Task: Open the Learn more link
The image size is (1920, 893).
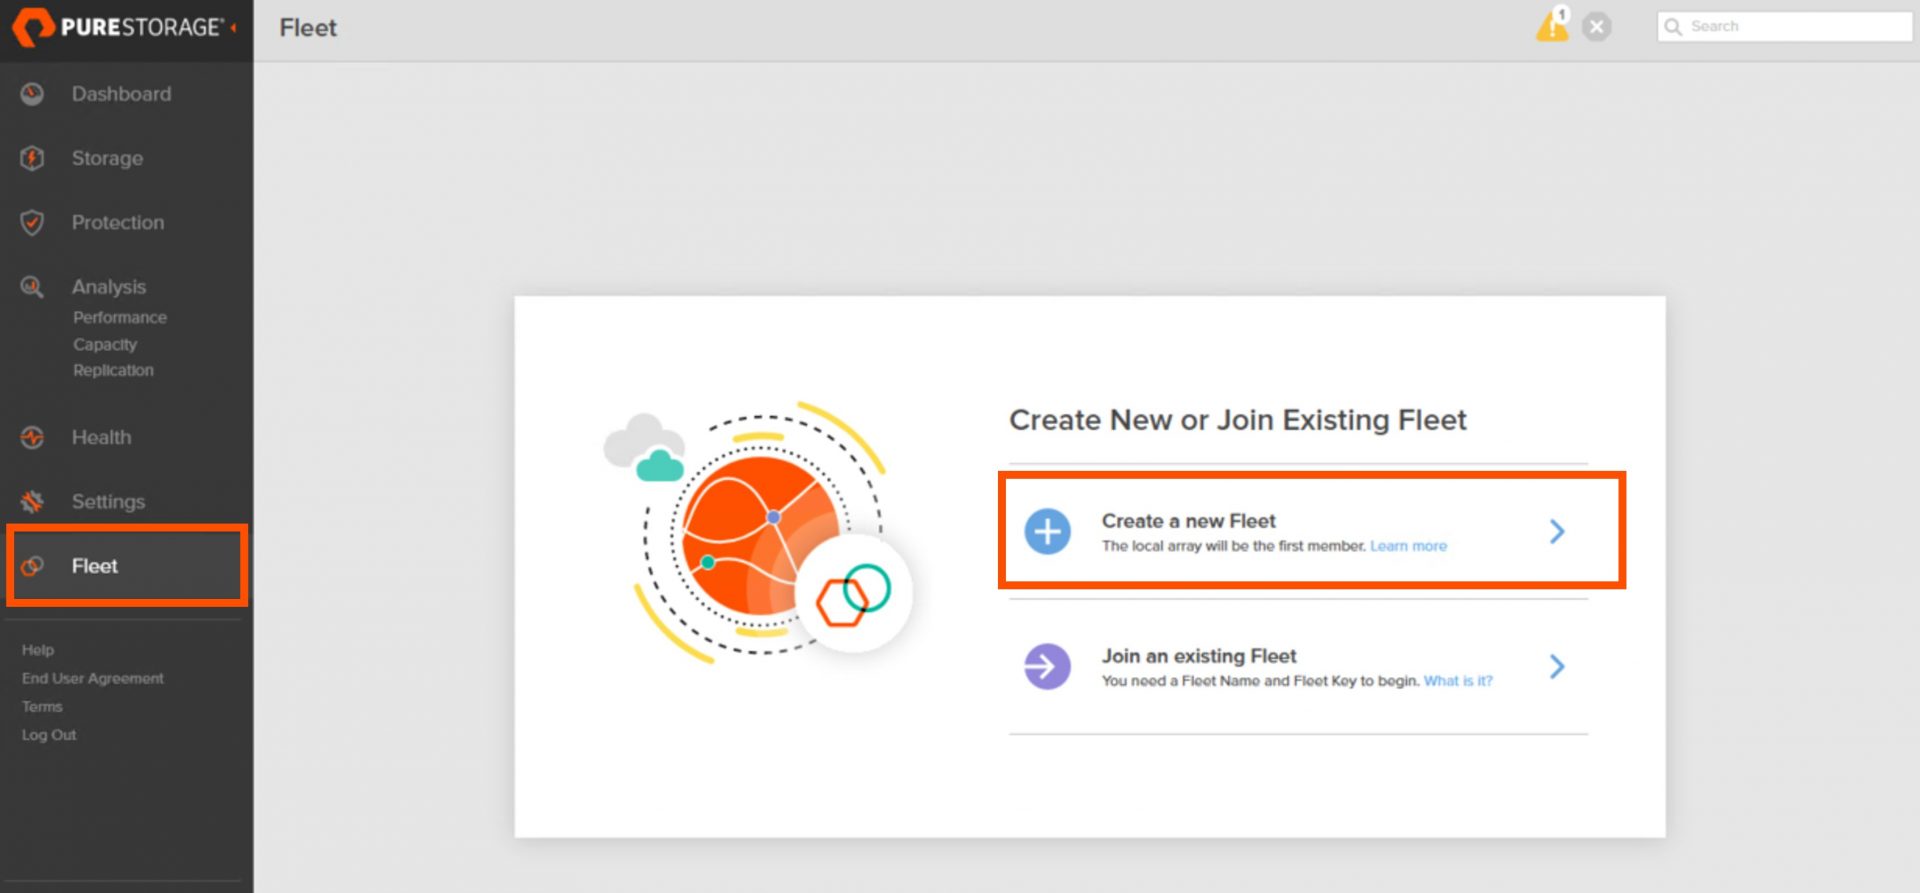Action: [x=1408, y=546]
